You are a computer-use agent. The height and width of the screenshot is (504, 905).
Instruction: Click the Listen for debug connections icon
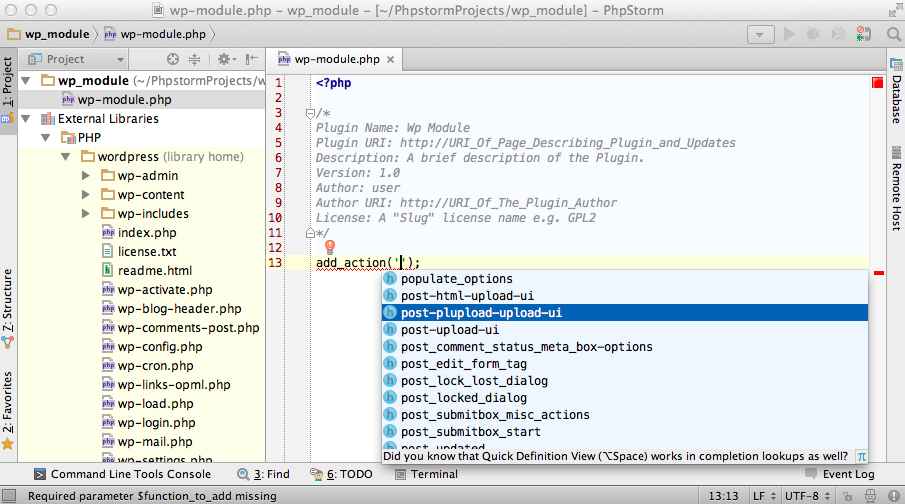[x=863, y=34]
